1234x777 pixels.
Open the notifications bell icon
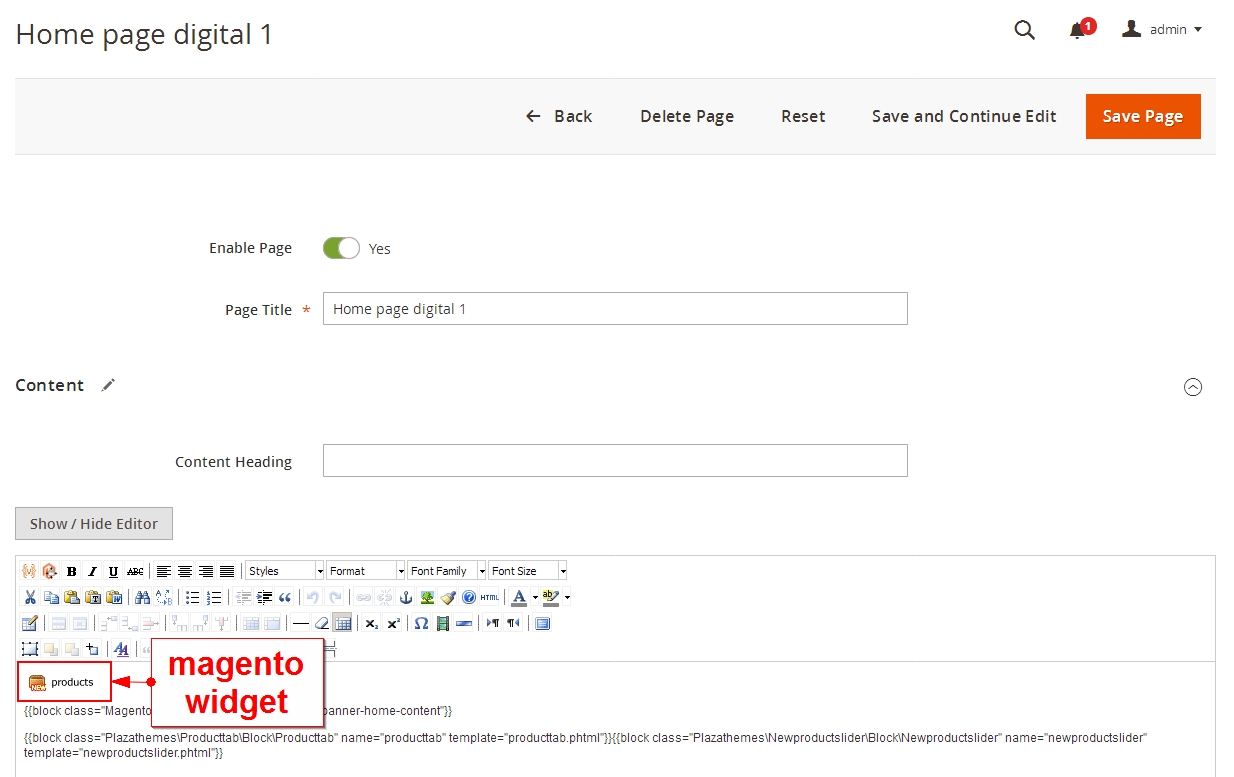[x=1077, y=30]
